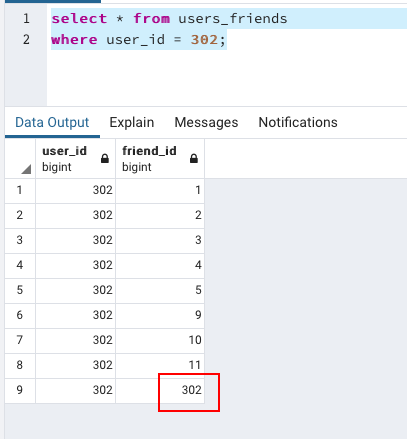Select result row number 5

20,290
